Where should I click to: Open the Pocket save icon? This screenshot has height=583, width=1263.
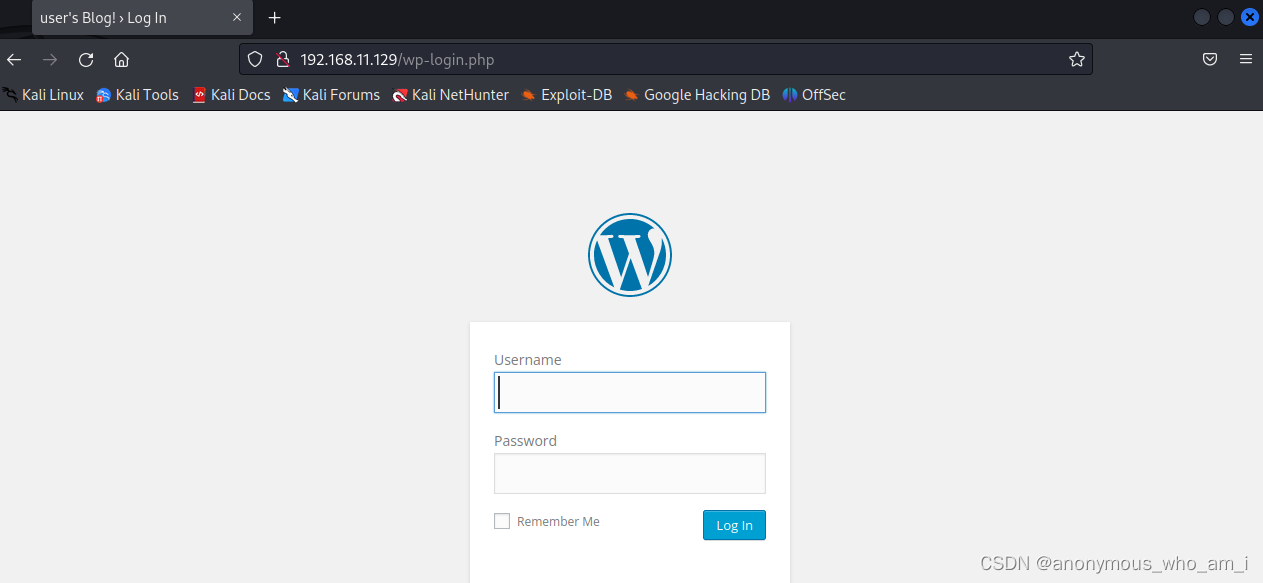(1210, 59)
